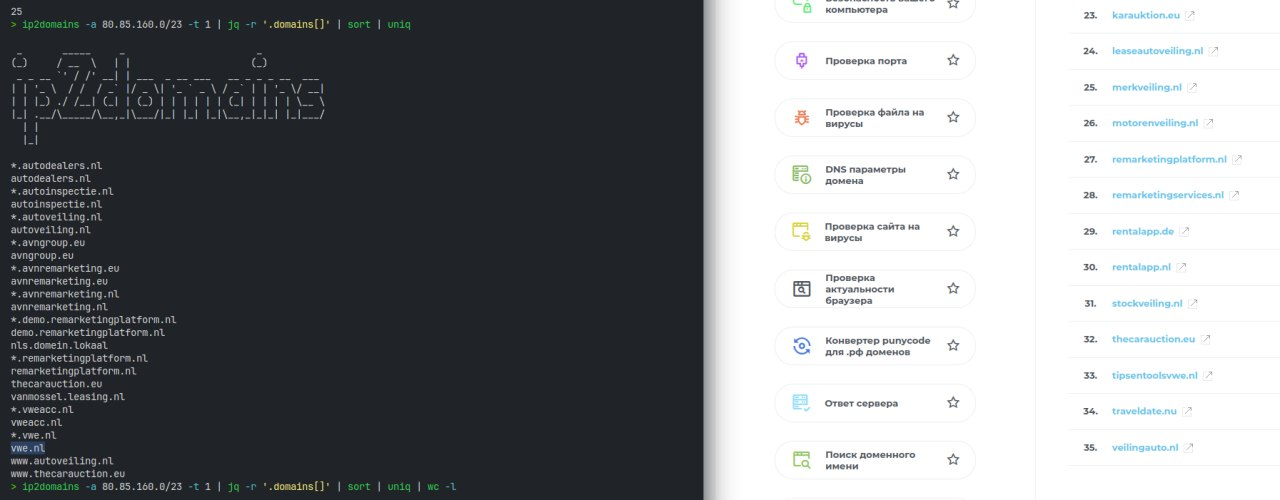
Task: Visit the veilingauto.nl link
Action: pos(1145,447)
